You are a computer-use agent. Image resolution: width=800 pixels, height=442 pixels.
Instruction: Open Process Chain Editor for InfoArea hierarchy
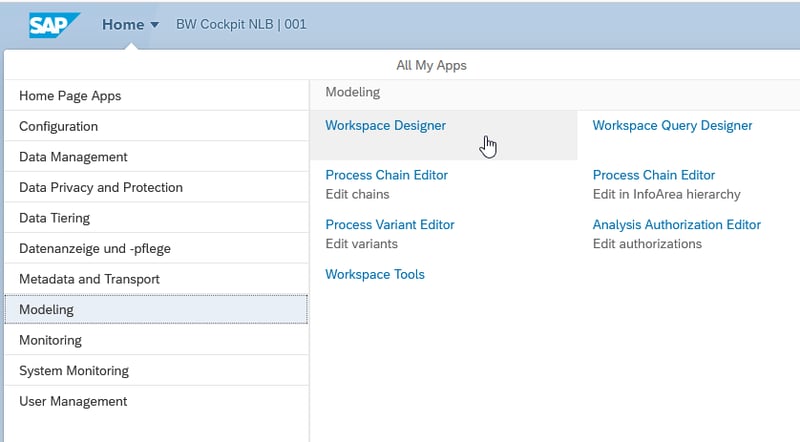click(x=654, y=175)
